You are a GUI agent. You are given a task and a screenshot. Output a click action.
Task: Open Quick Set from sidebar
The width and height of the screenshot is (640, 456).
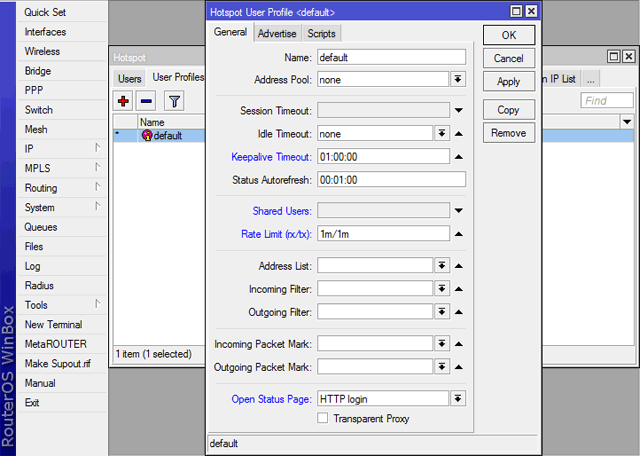[62, 12]
